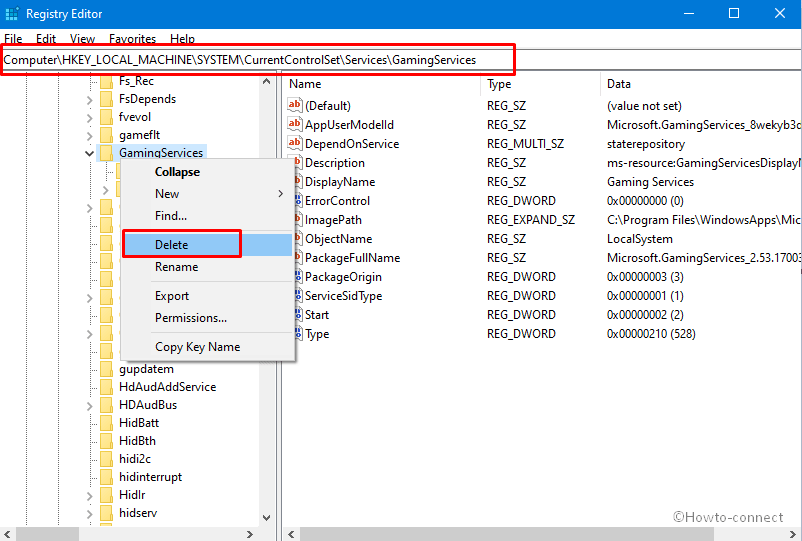Image resolution: width=802 pixels, height=541 pixels.
Task: Expand the FsDepends key
Action: (x=90, y=100)
